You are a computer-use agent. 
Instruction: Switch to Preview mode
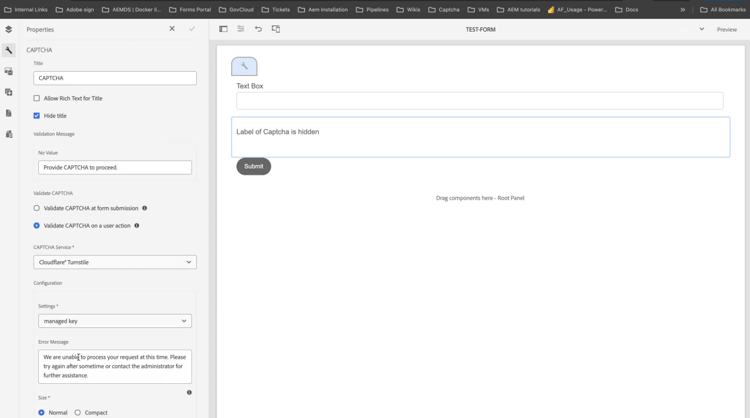point(727,30)
